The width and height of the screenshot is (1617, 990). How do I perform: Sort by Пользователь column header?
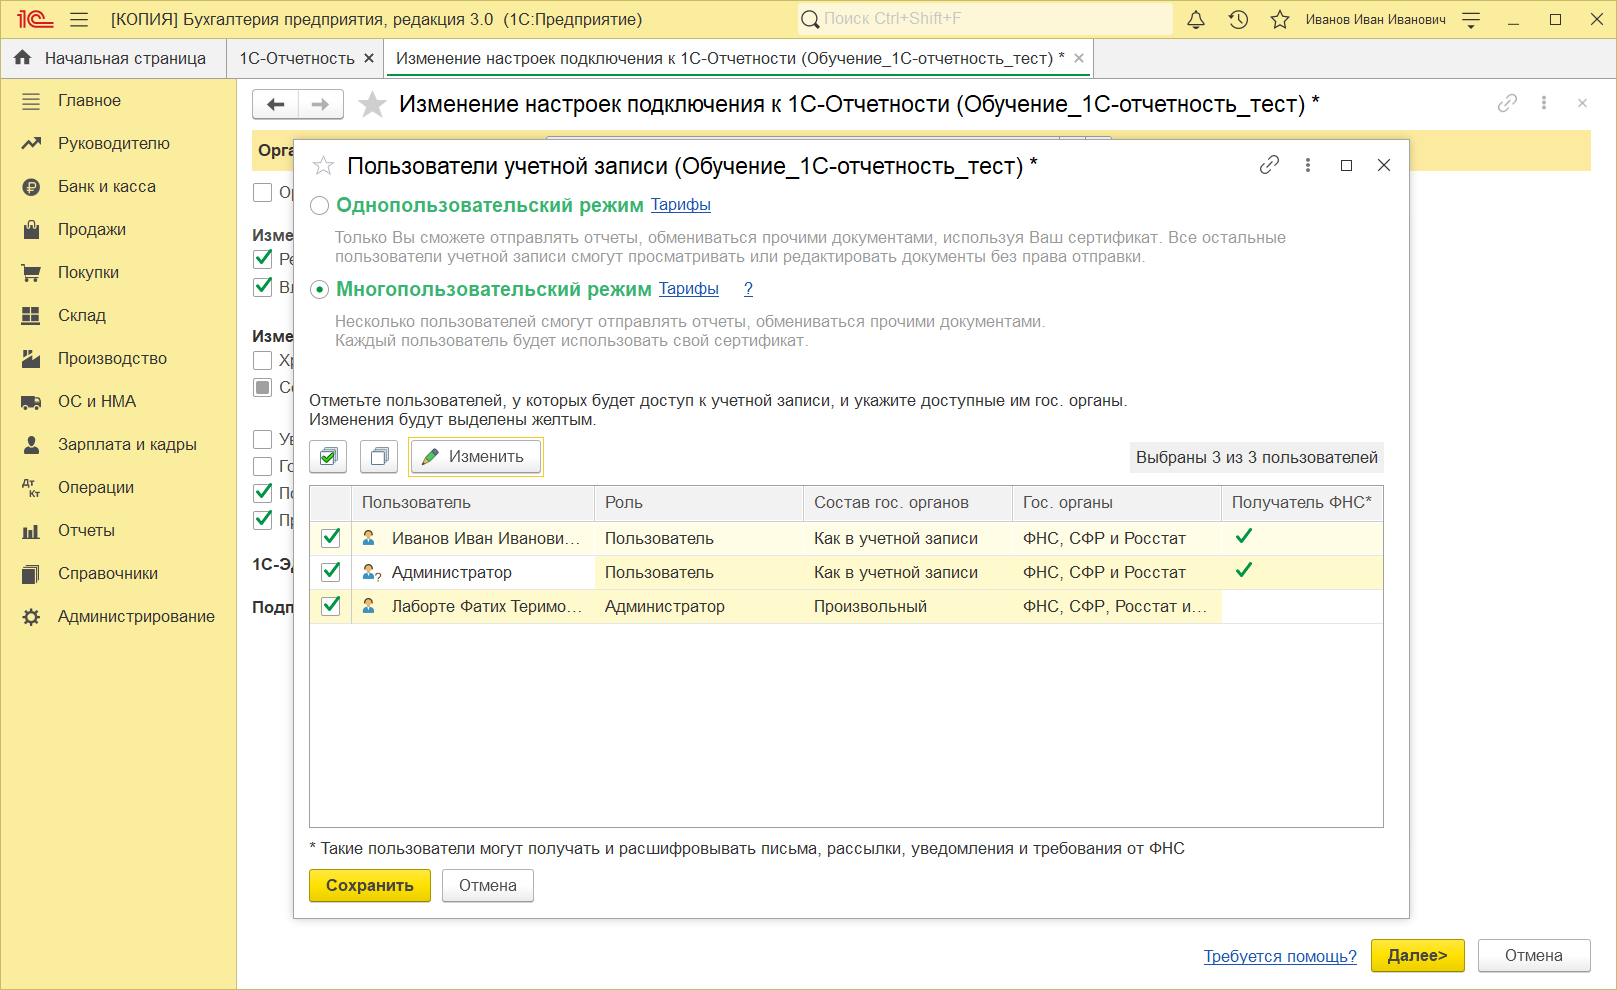[x=473, y=503]
